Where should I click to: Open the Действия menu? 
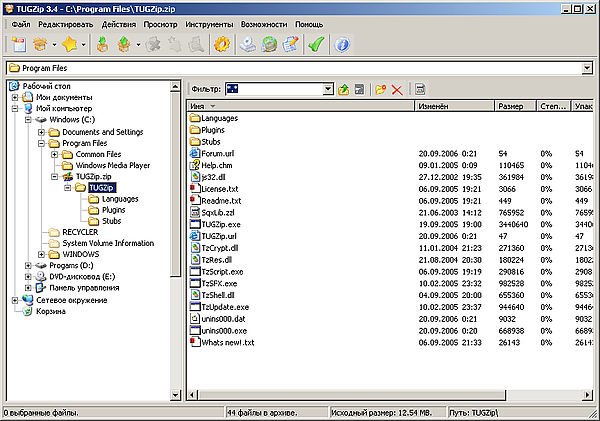coord(120,24)
